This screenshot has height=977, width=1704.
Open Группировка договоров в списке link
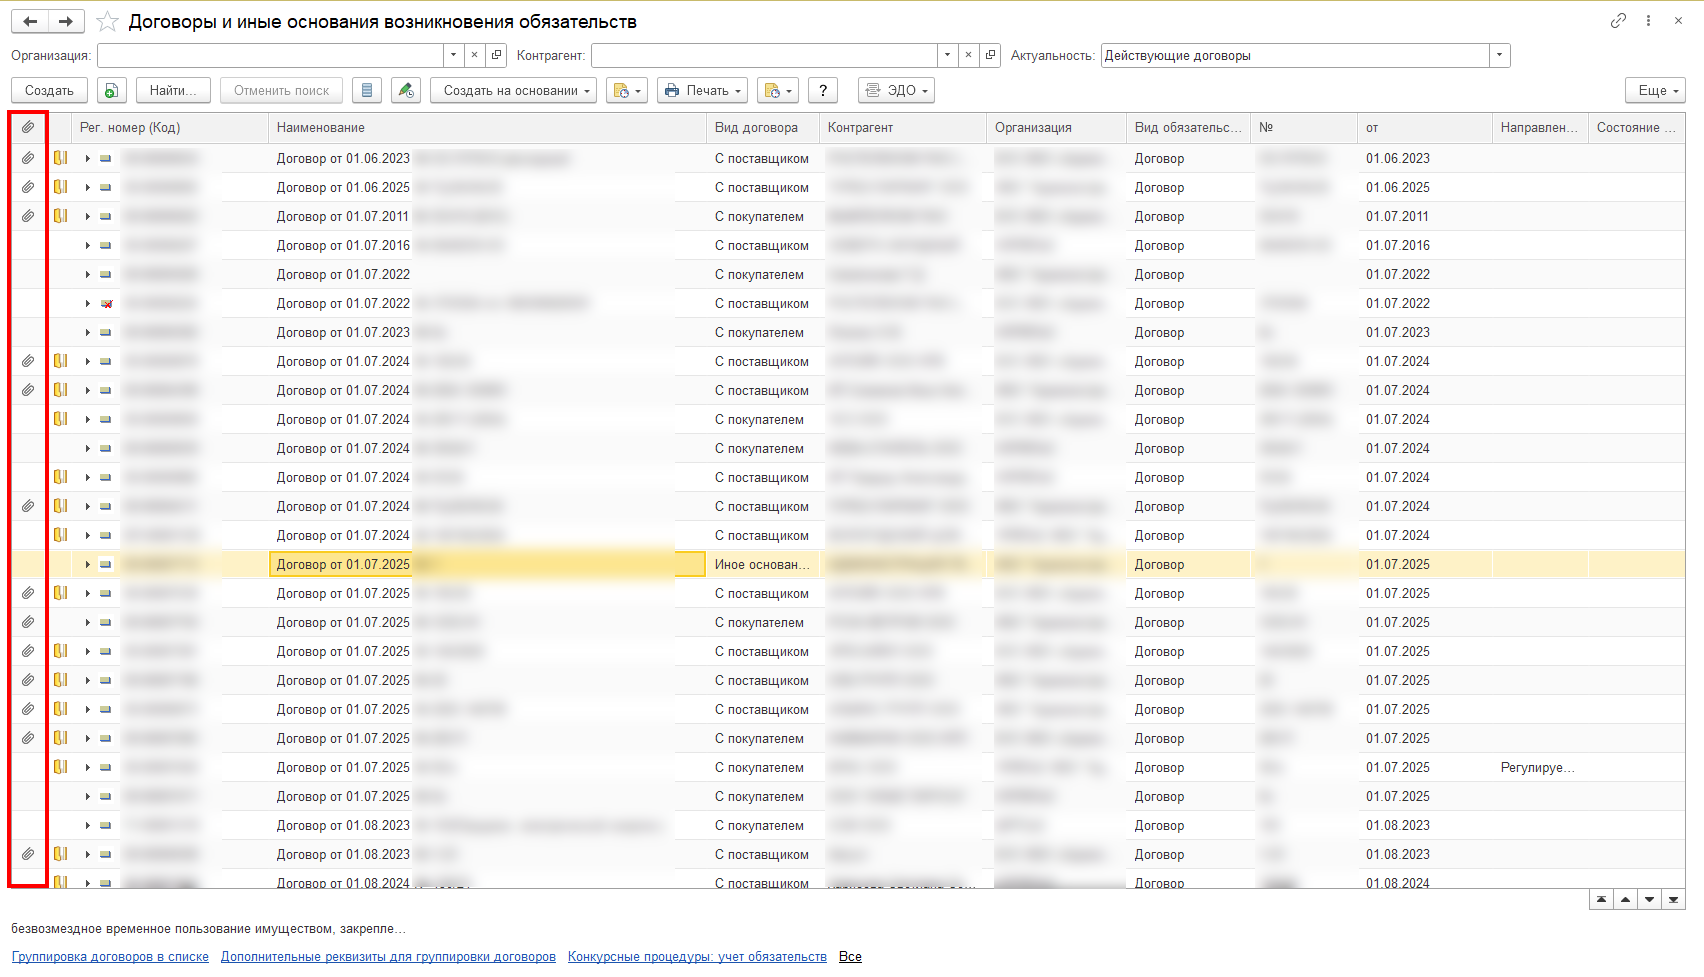pyautogui.click(x=110, y=957)
